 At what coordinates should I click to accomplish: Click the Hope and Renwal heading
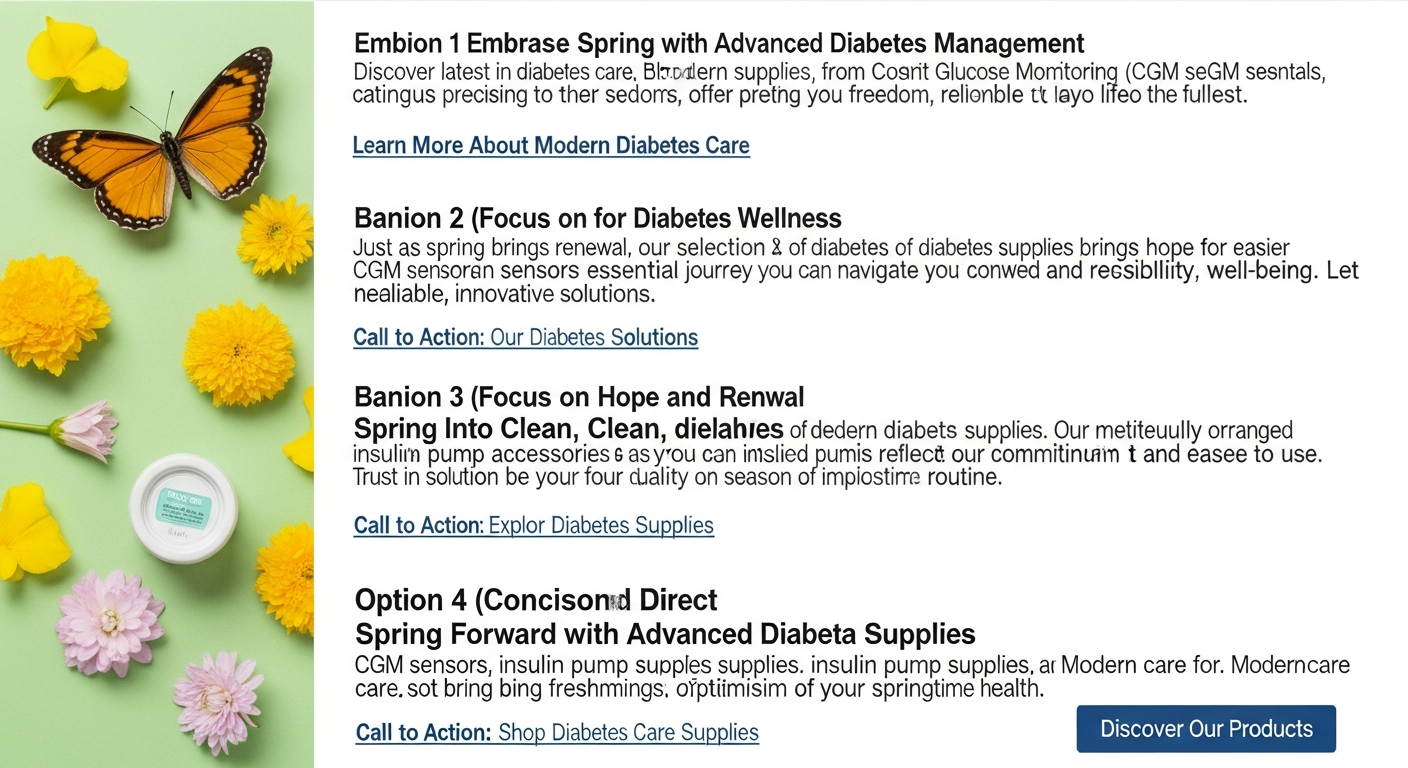[x=580, y=396]
